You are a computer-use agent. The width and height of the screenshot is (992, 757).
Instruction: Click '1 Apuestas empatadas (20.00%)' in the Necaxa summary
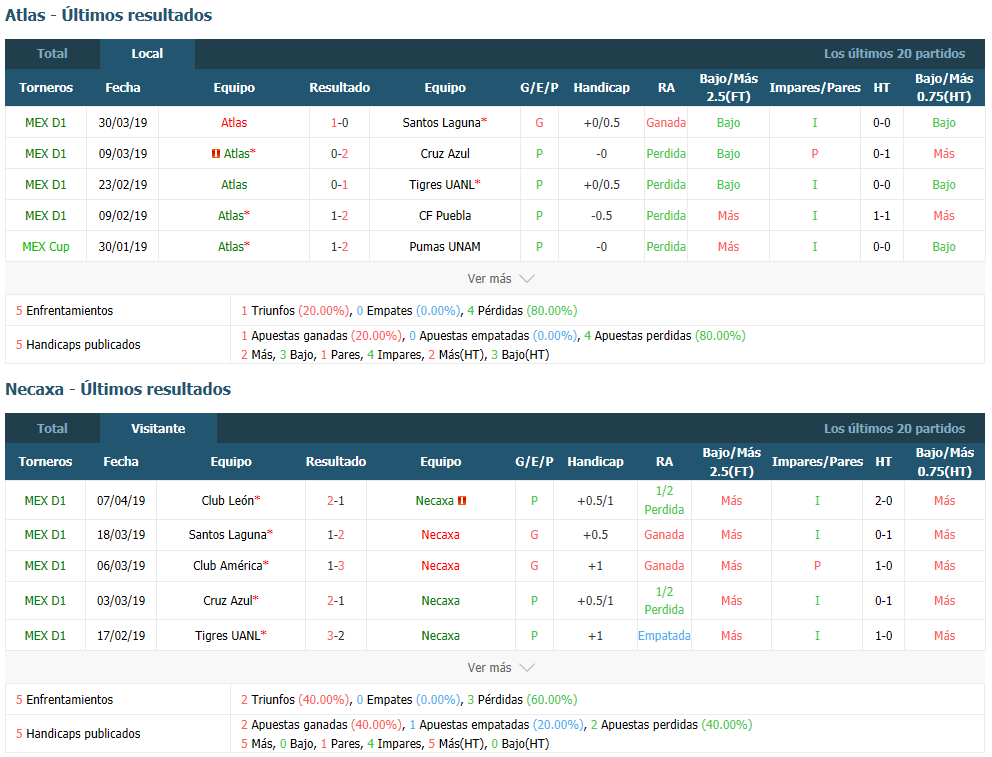click(497, 725)
